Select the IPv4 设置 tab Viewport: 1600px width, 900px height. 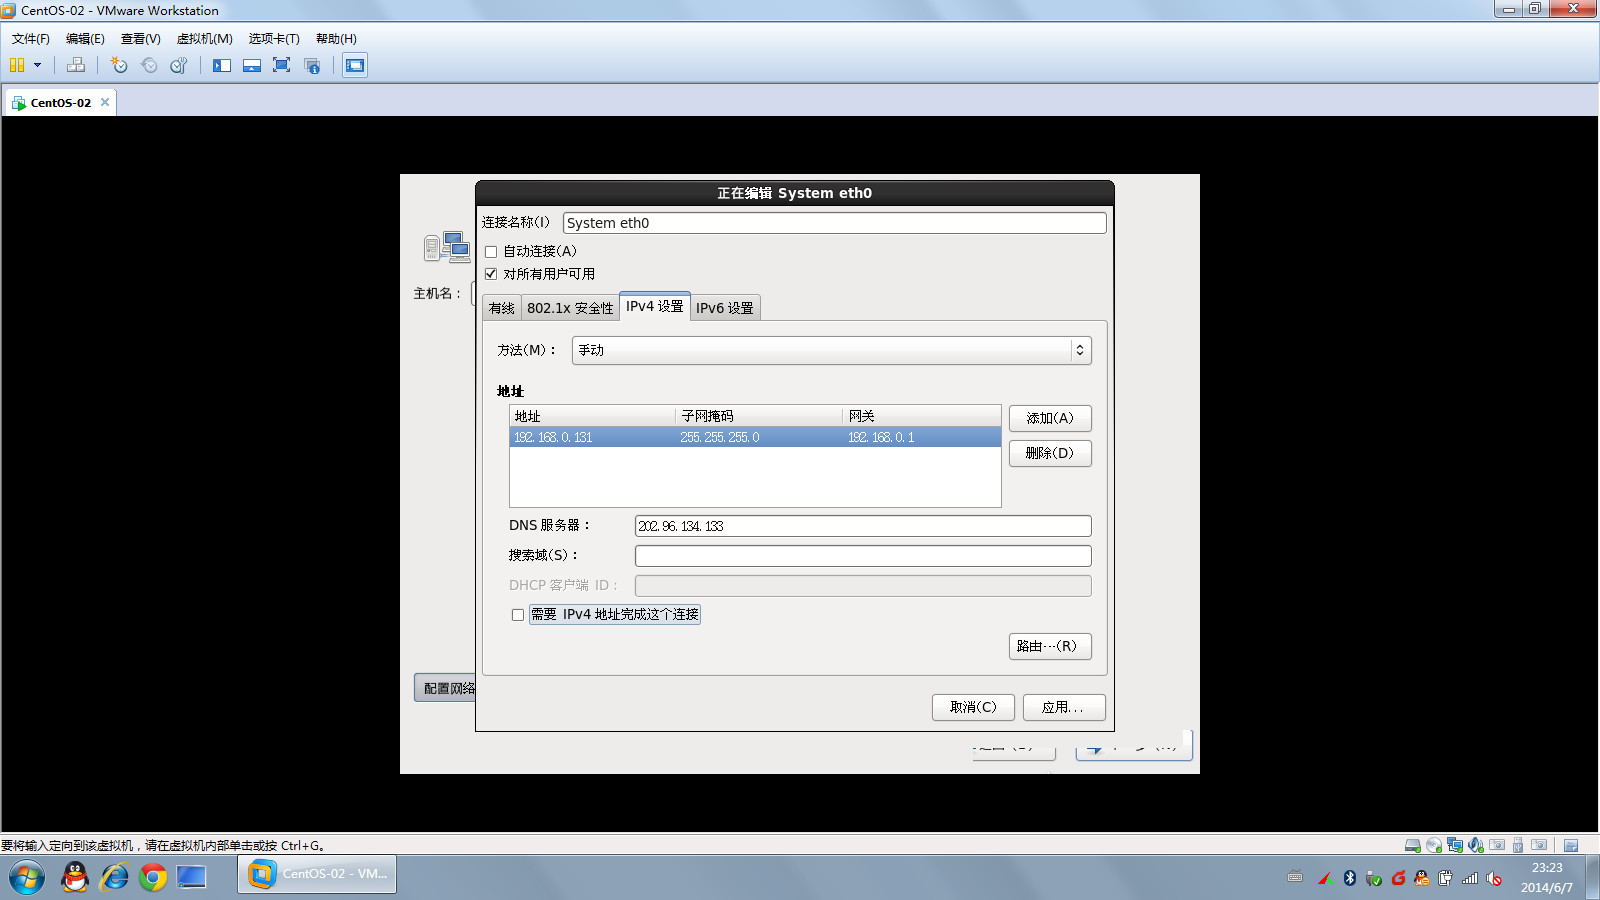655,306
